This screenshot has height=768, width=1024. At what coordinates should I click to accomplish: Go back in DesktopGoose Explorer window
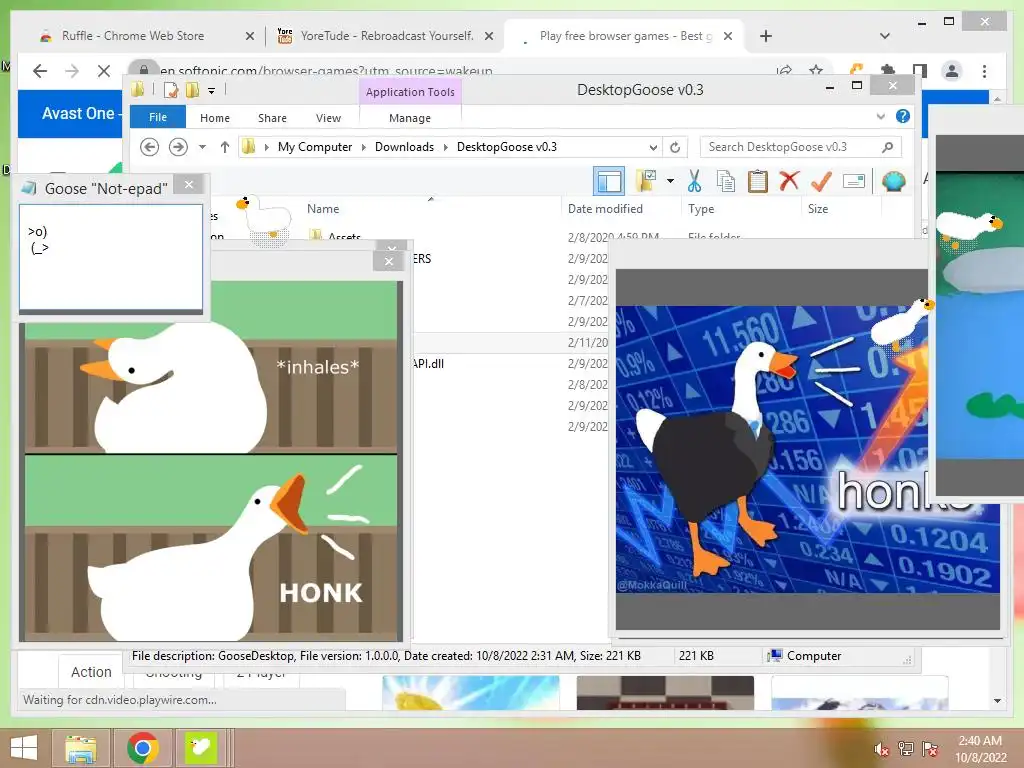pyautogui.click(x=150, y=147)
